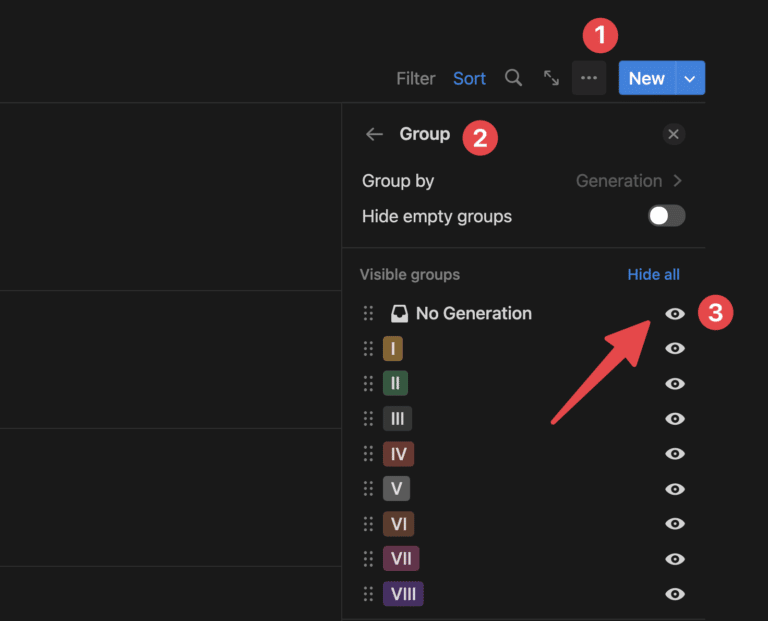Hide group IV using its eye icon
This screenshot has height=621, width=768.
(675, 454)
